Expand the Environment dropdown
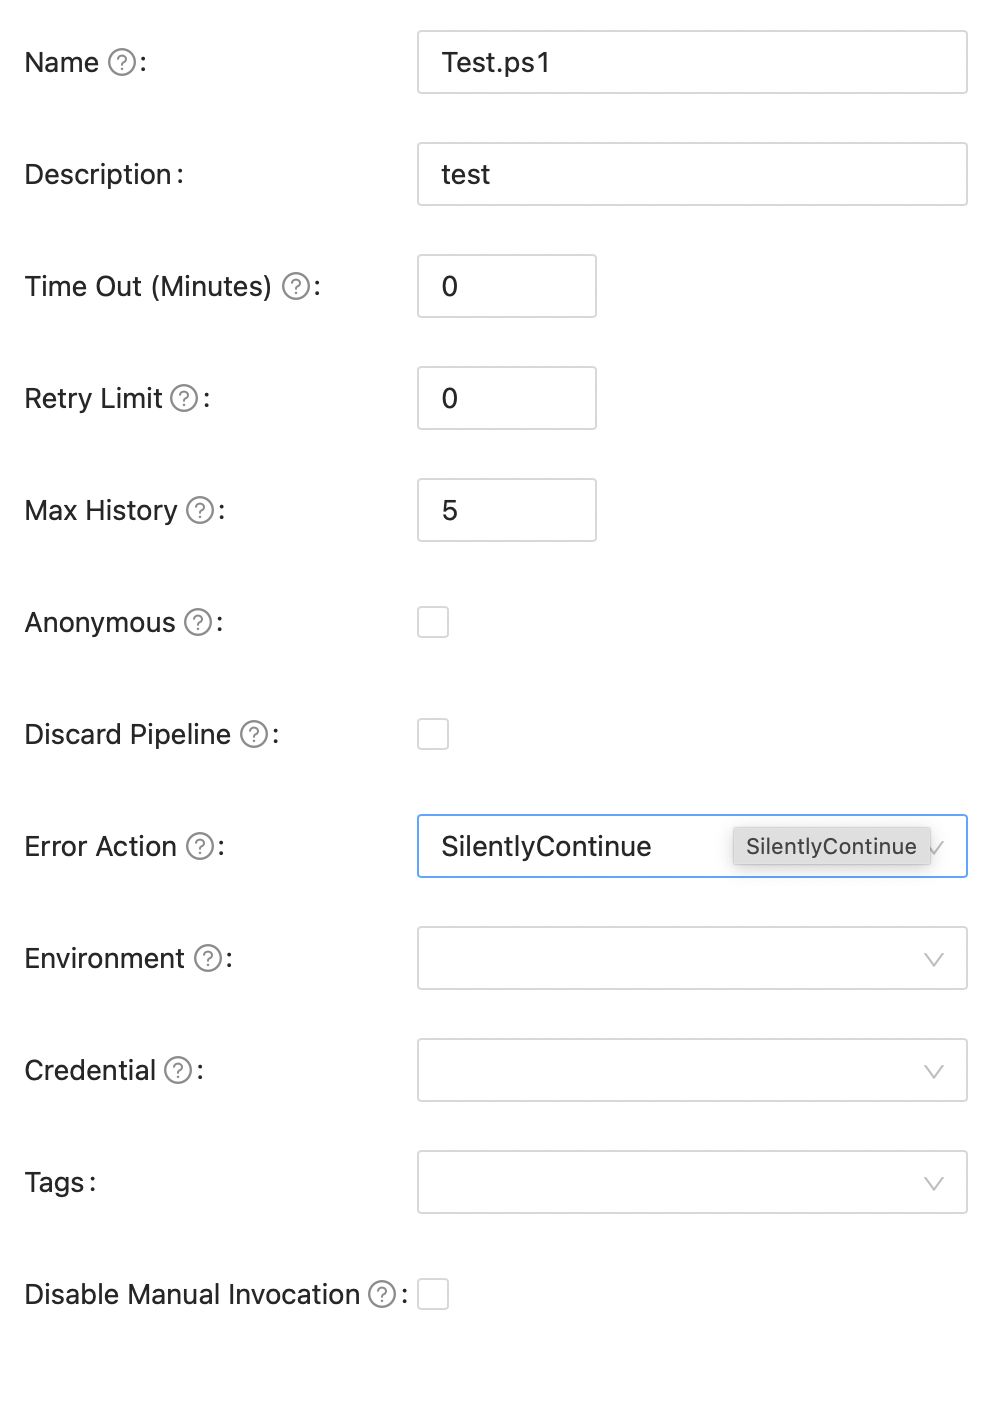The image size is (992, 1406). (692, 958)
